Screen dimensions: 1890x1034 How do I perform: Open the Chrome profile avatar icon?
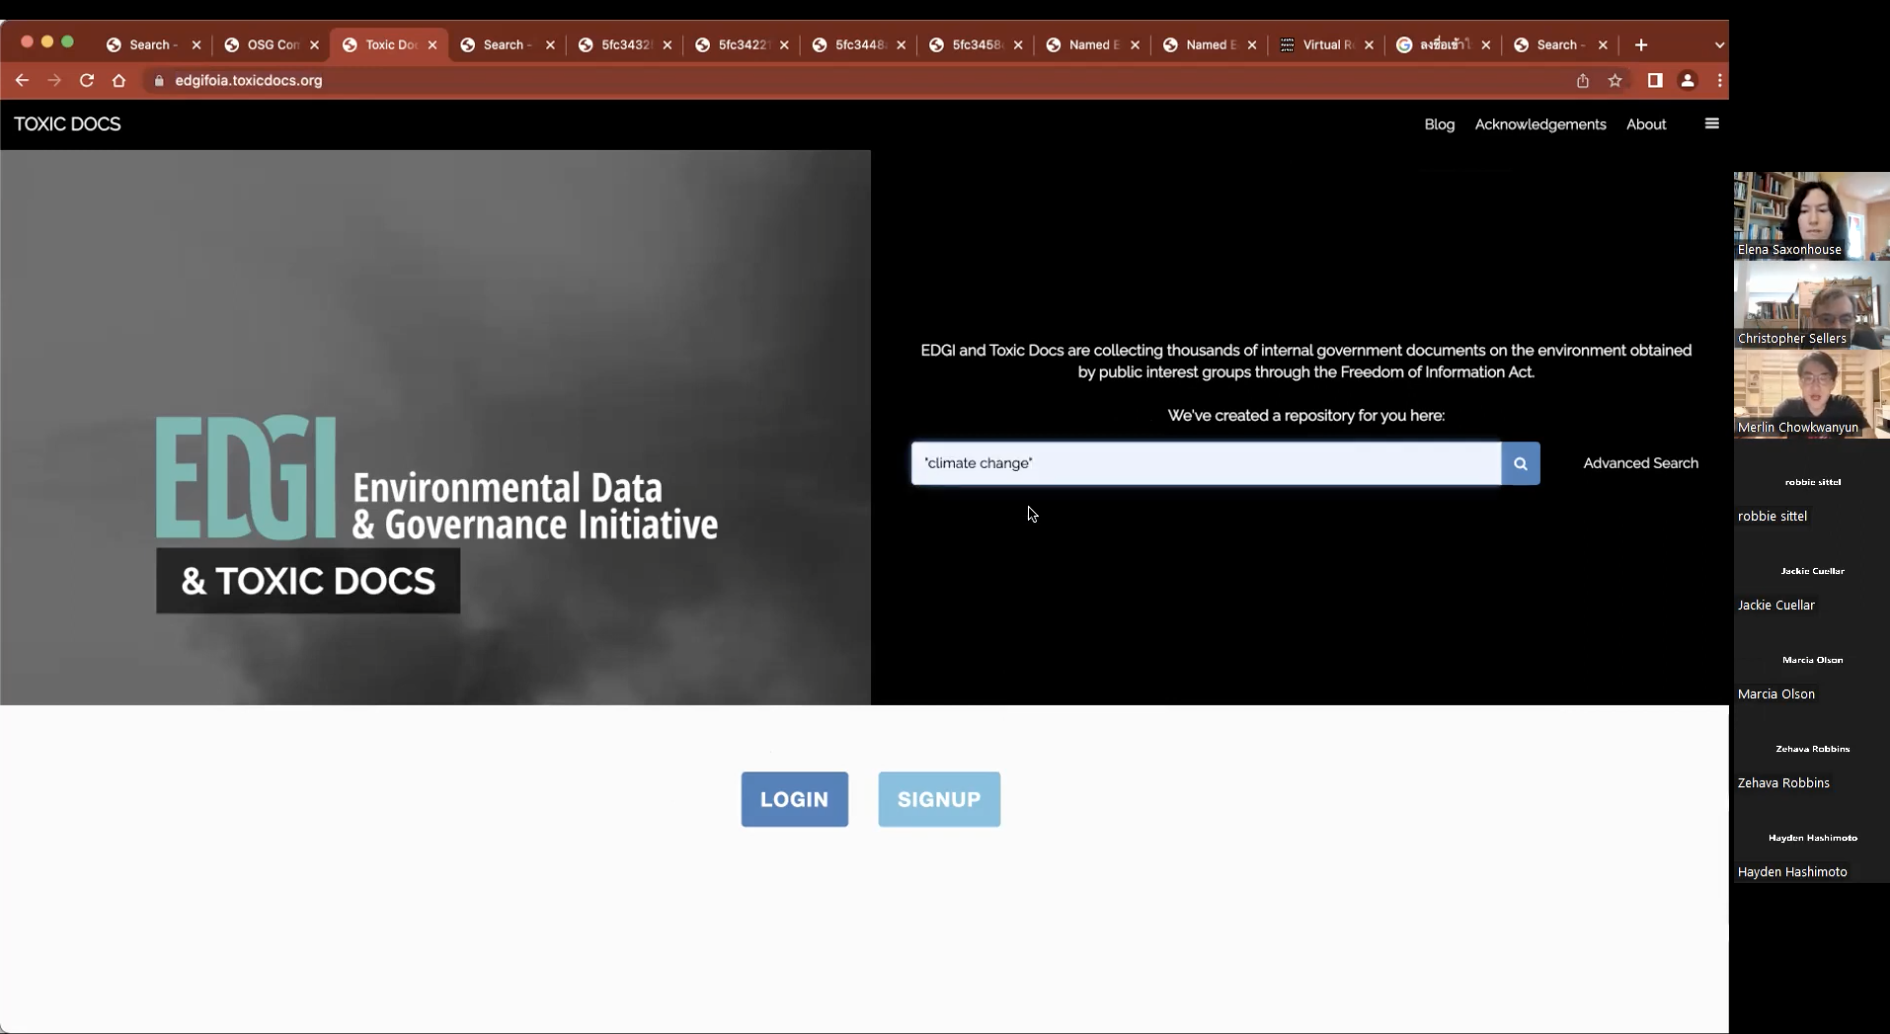1687,80
